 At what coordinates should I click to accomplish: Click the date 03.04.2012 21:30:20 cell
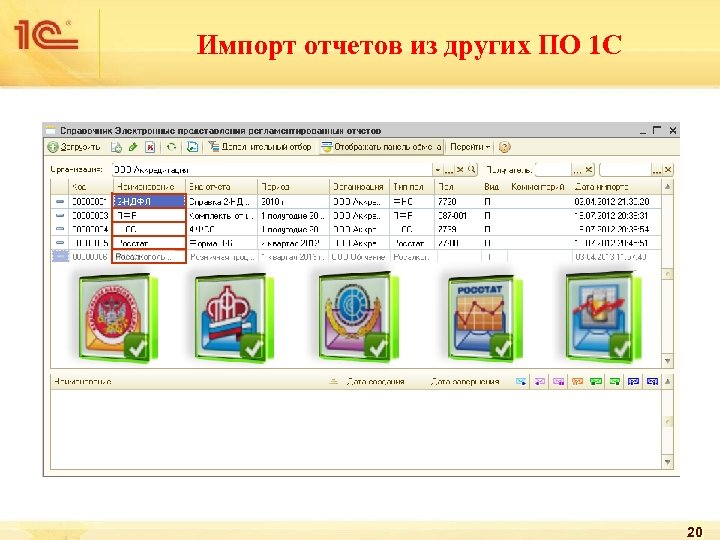pyautogui.click(x=616, y=201)
